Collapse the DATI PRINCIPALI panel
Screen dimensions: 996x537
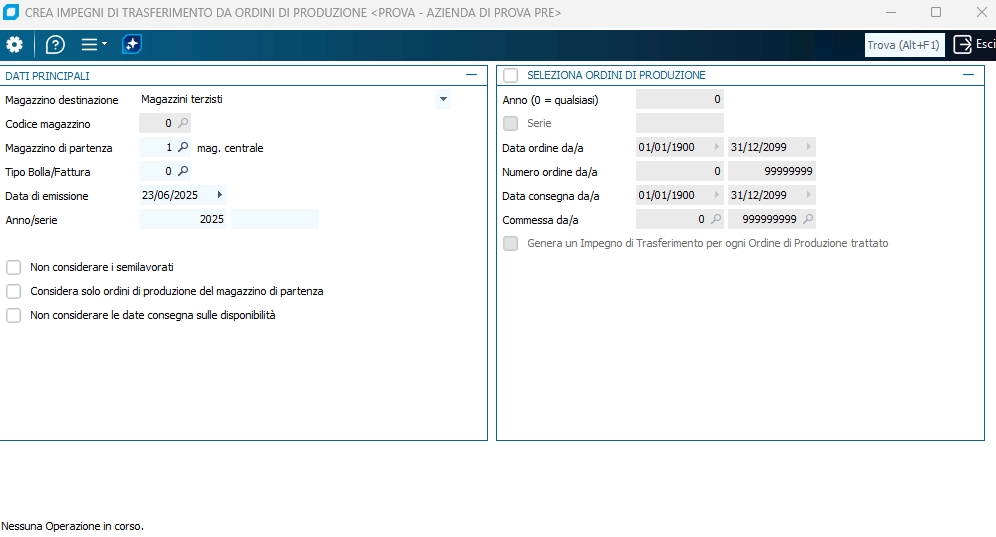coord(471,75)
